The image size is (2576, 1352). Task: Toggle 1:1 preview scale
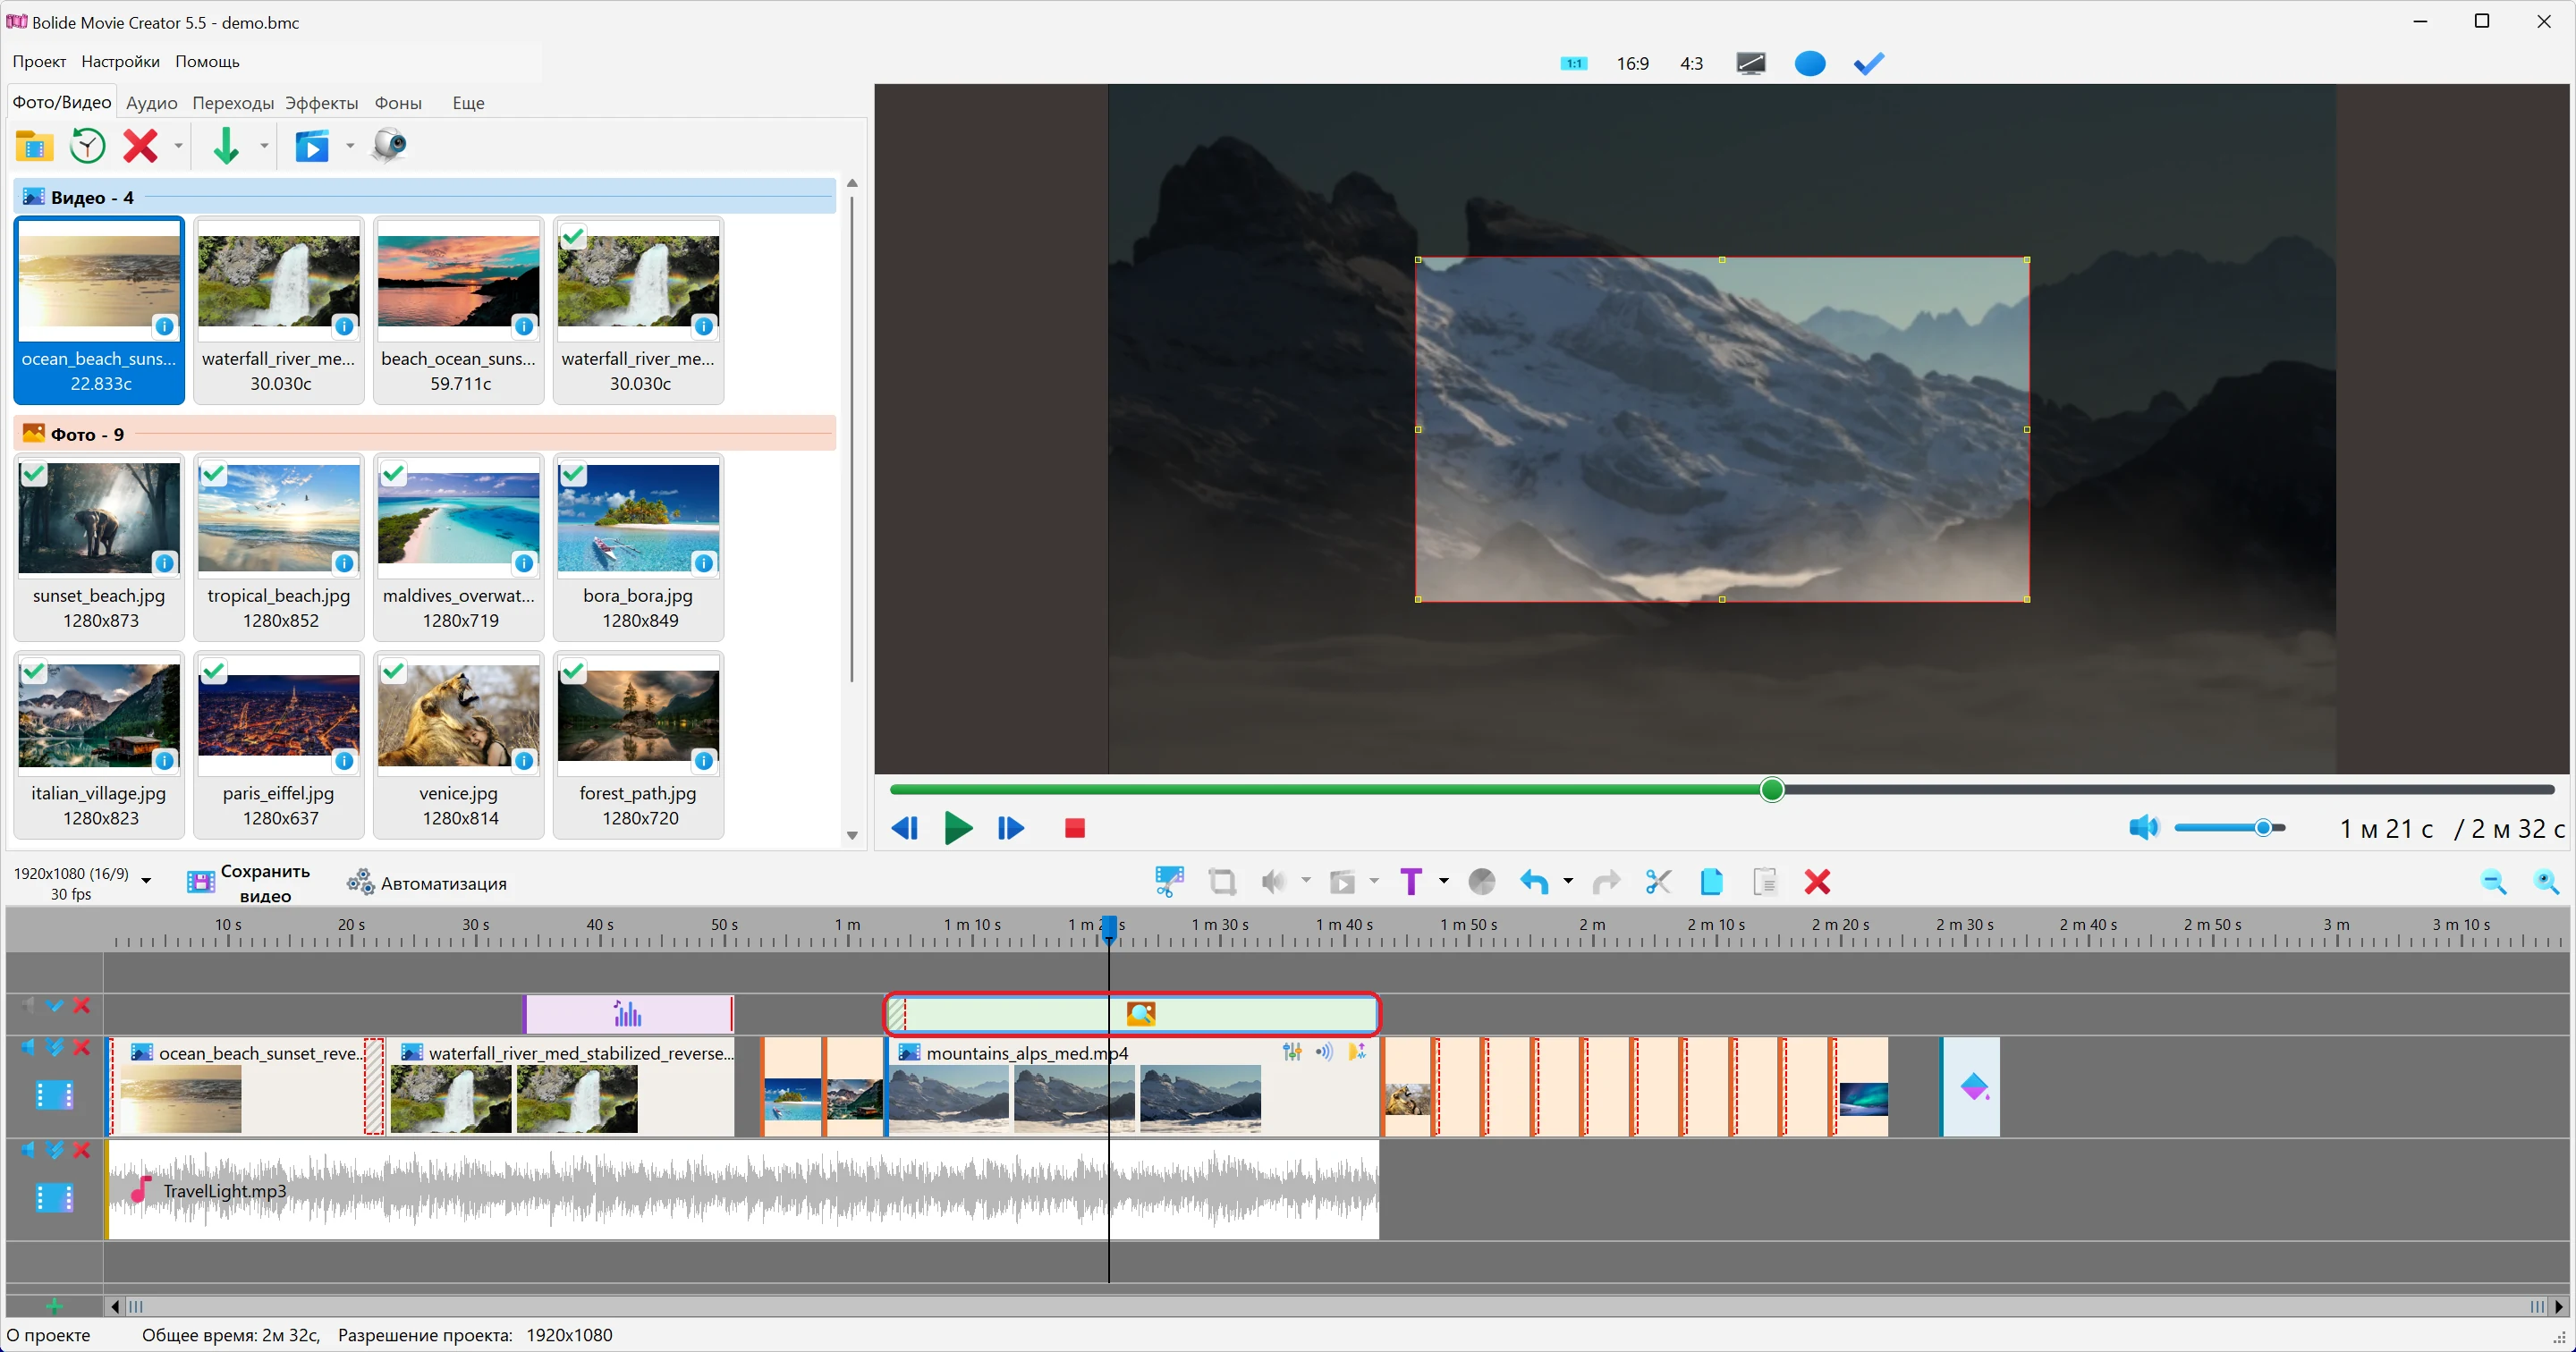pos(1574,64)
